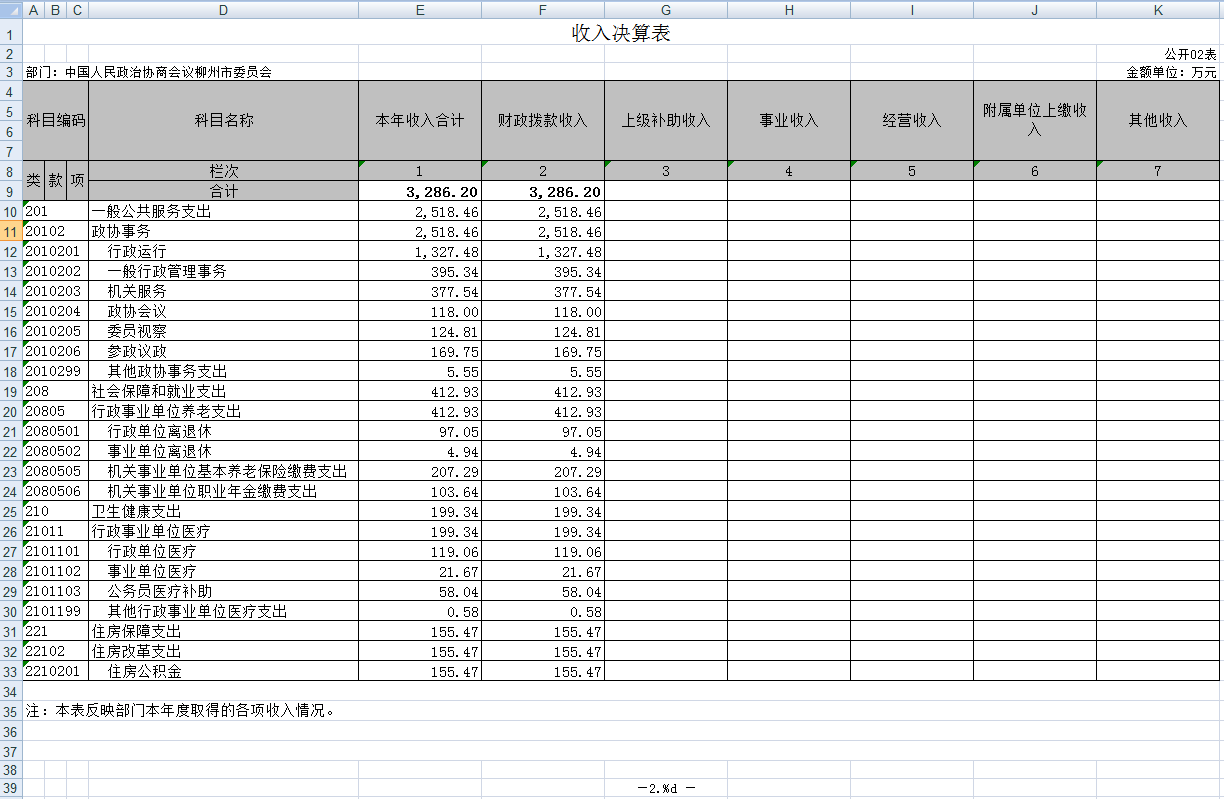
Task: Click the 1,327.48 value in column E
Action: [420, 251]
